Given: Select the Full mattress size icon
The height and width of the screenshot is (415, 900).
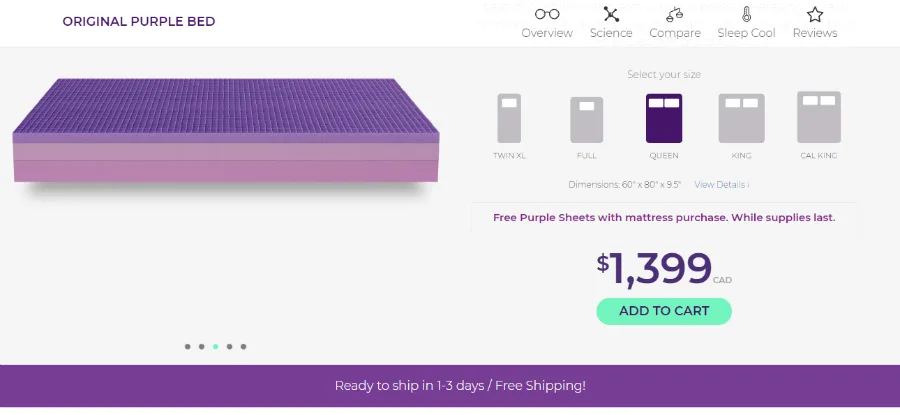Looking at the screenshot, I should click(x=586, y=120).
